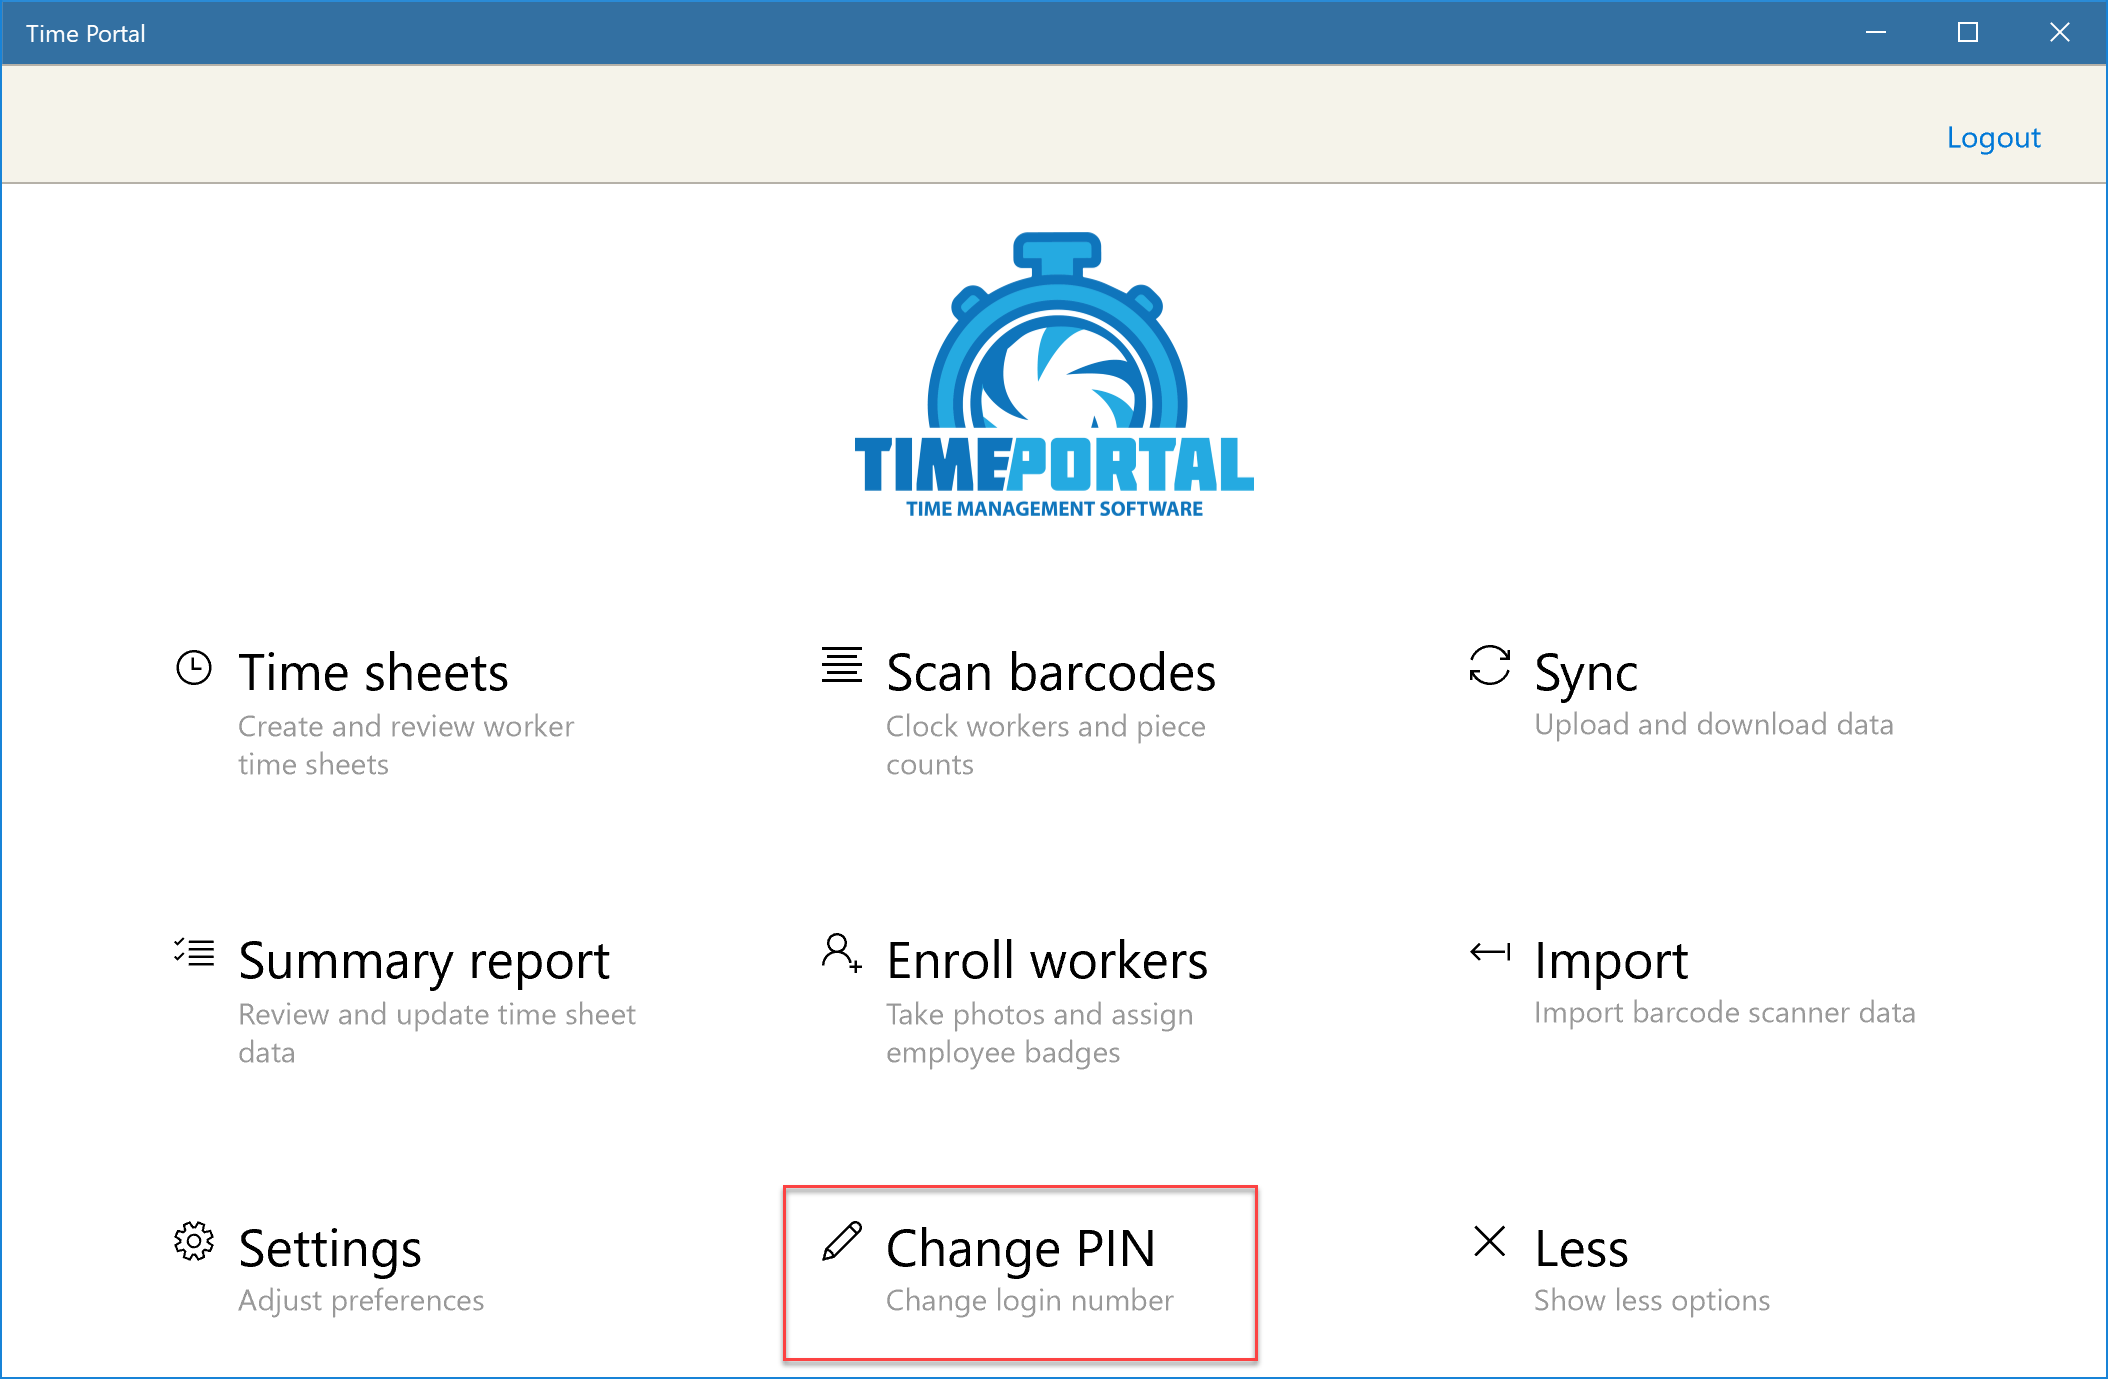Click the clock icon beside Time sheets
Screen dimensions: 2108x1379
[194, 668]
